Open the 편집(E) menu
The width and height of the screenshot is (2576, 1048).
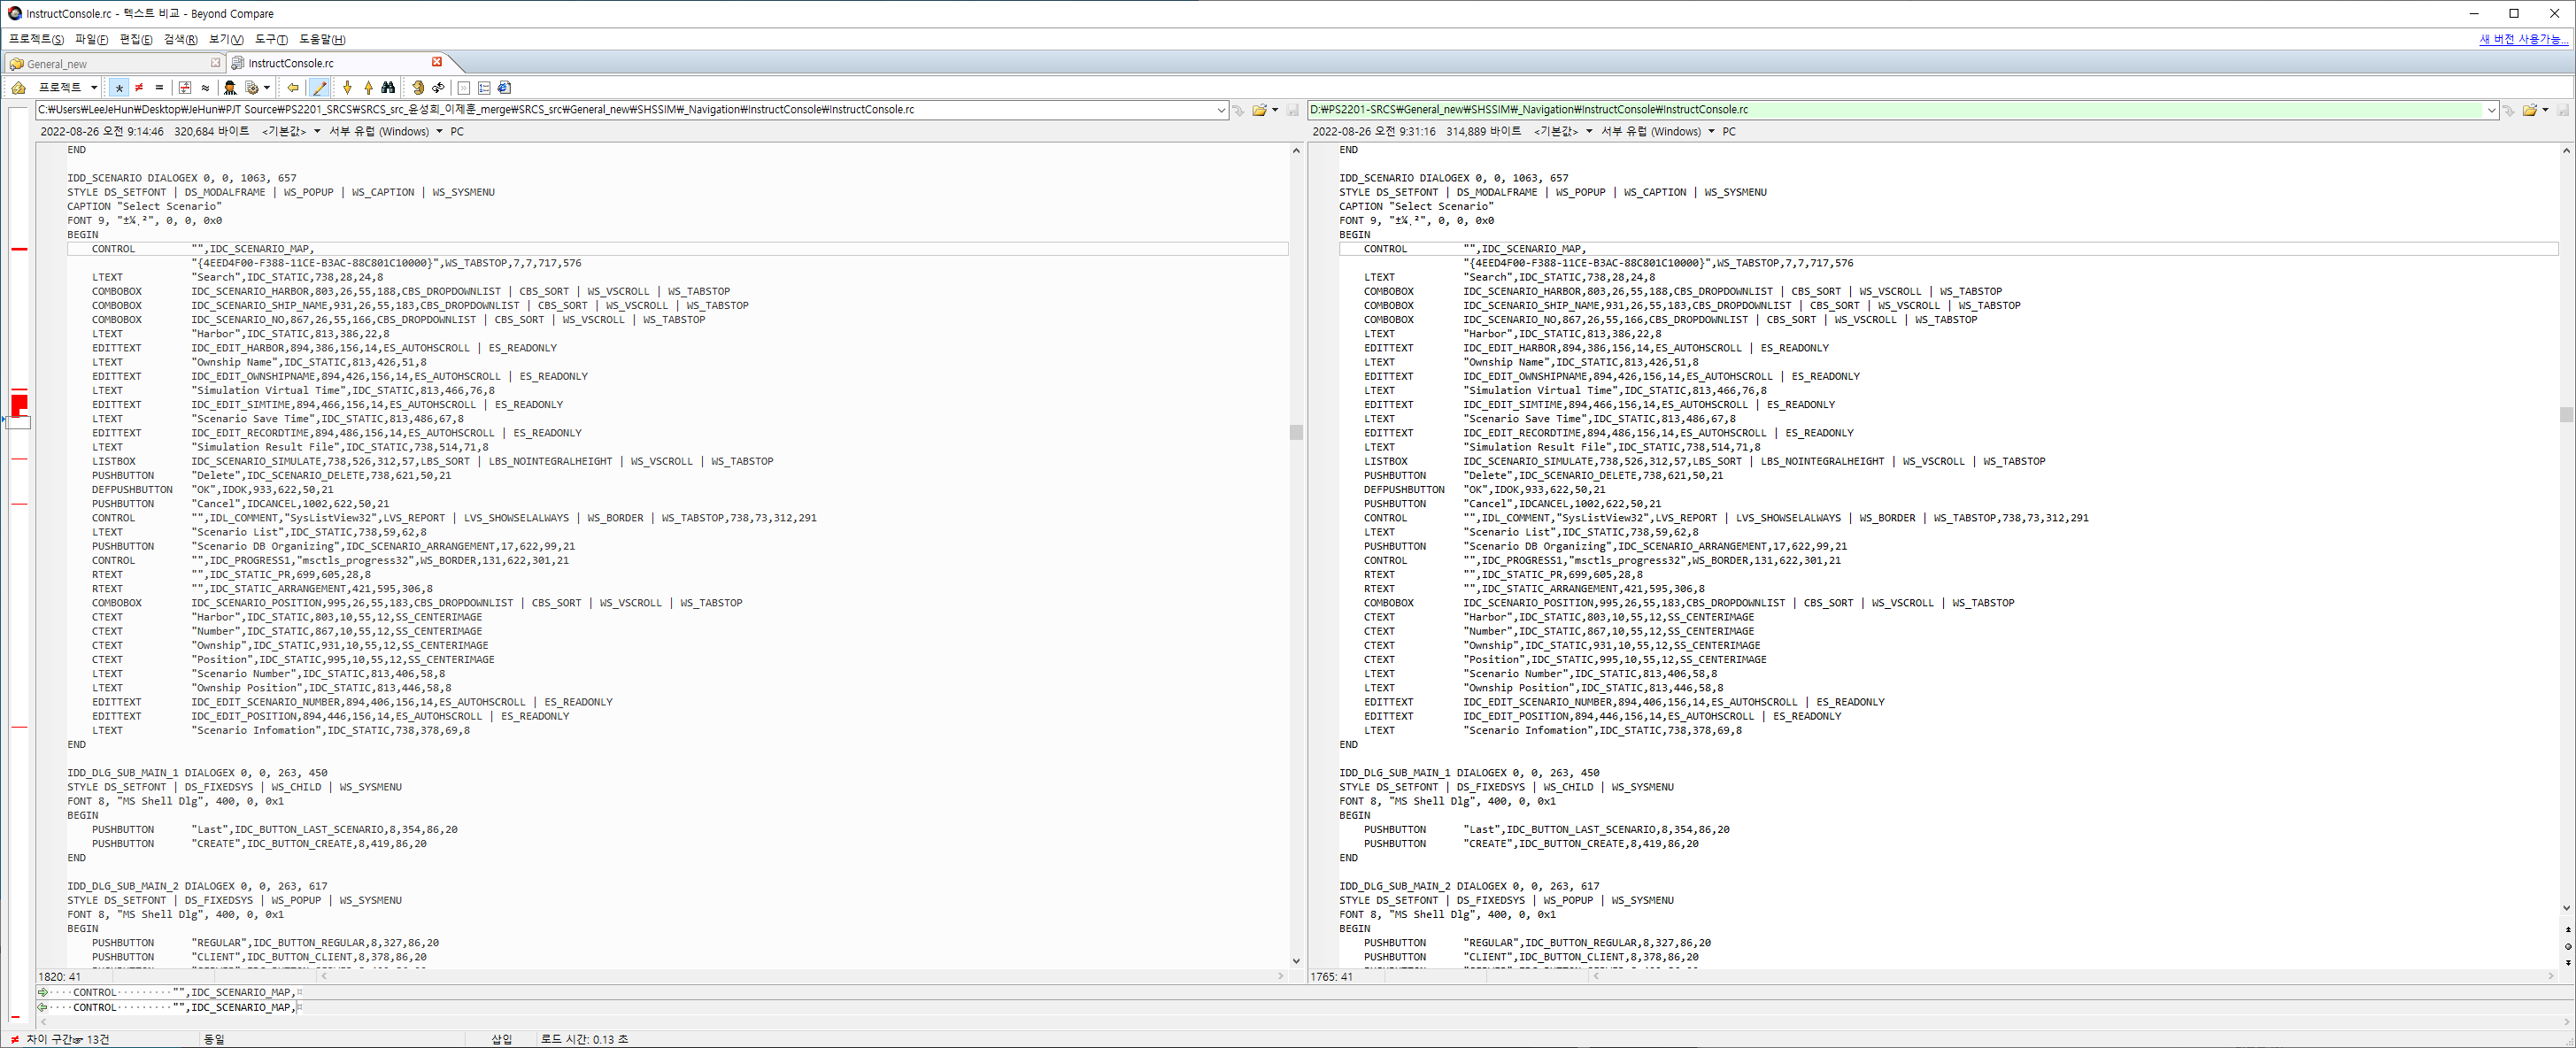[x=136, y=39]
